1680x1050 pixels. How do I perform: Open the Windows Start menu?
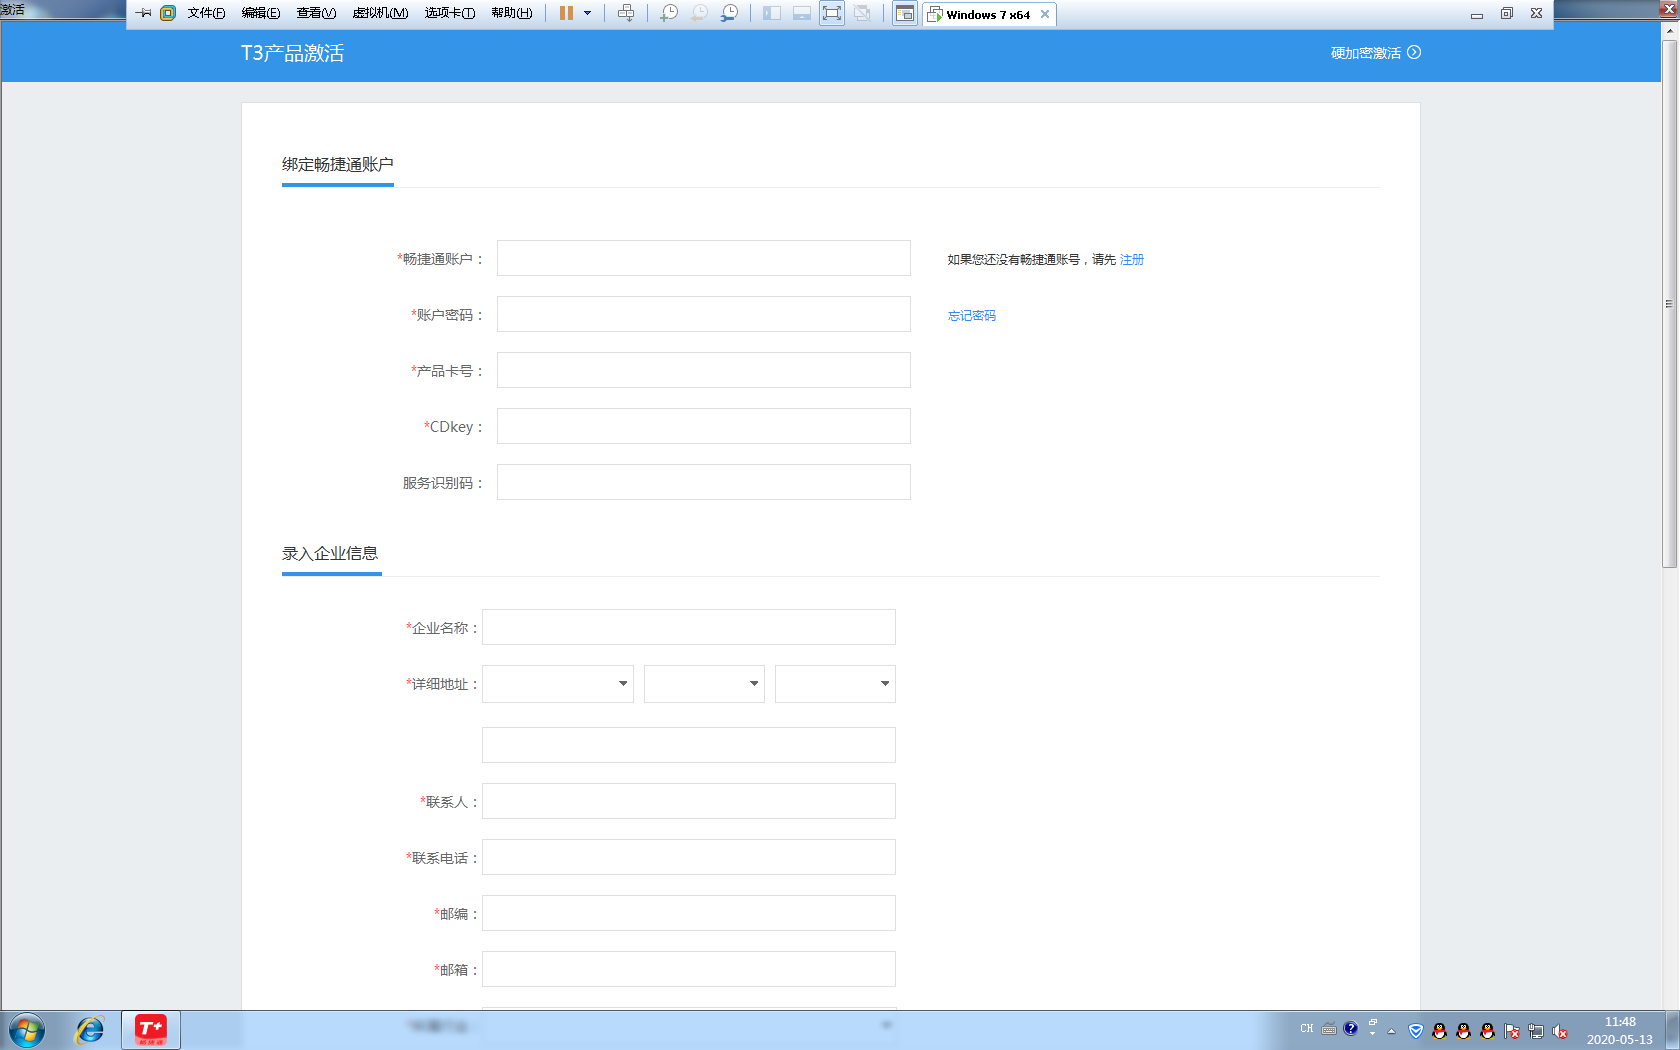27,1030
